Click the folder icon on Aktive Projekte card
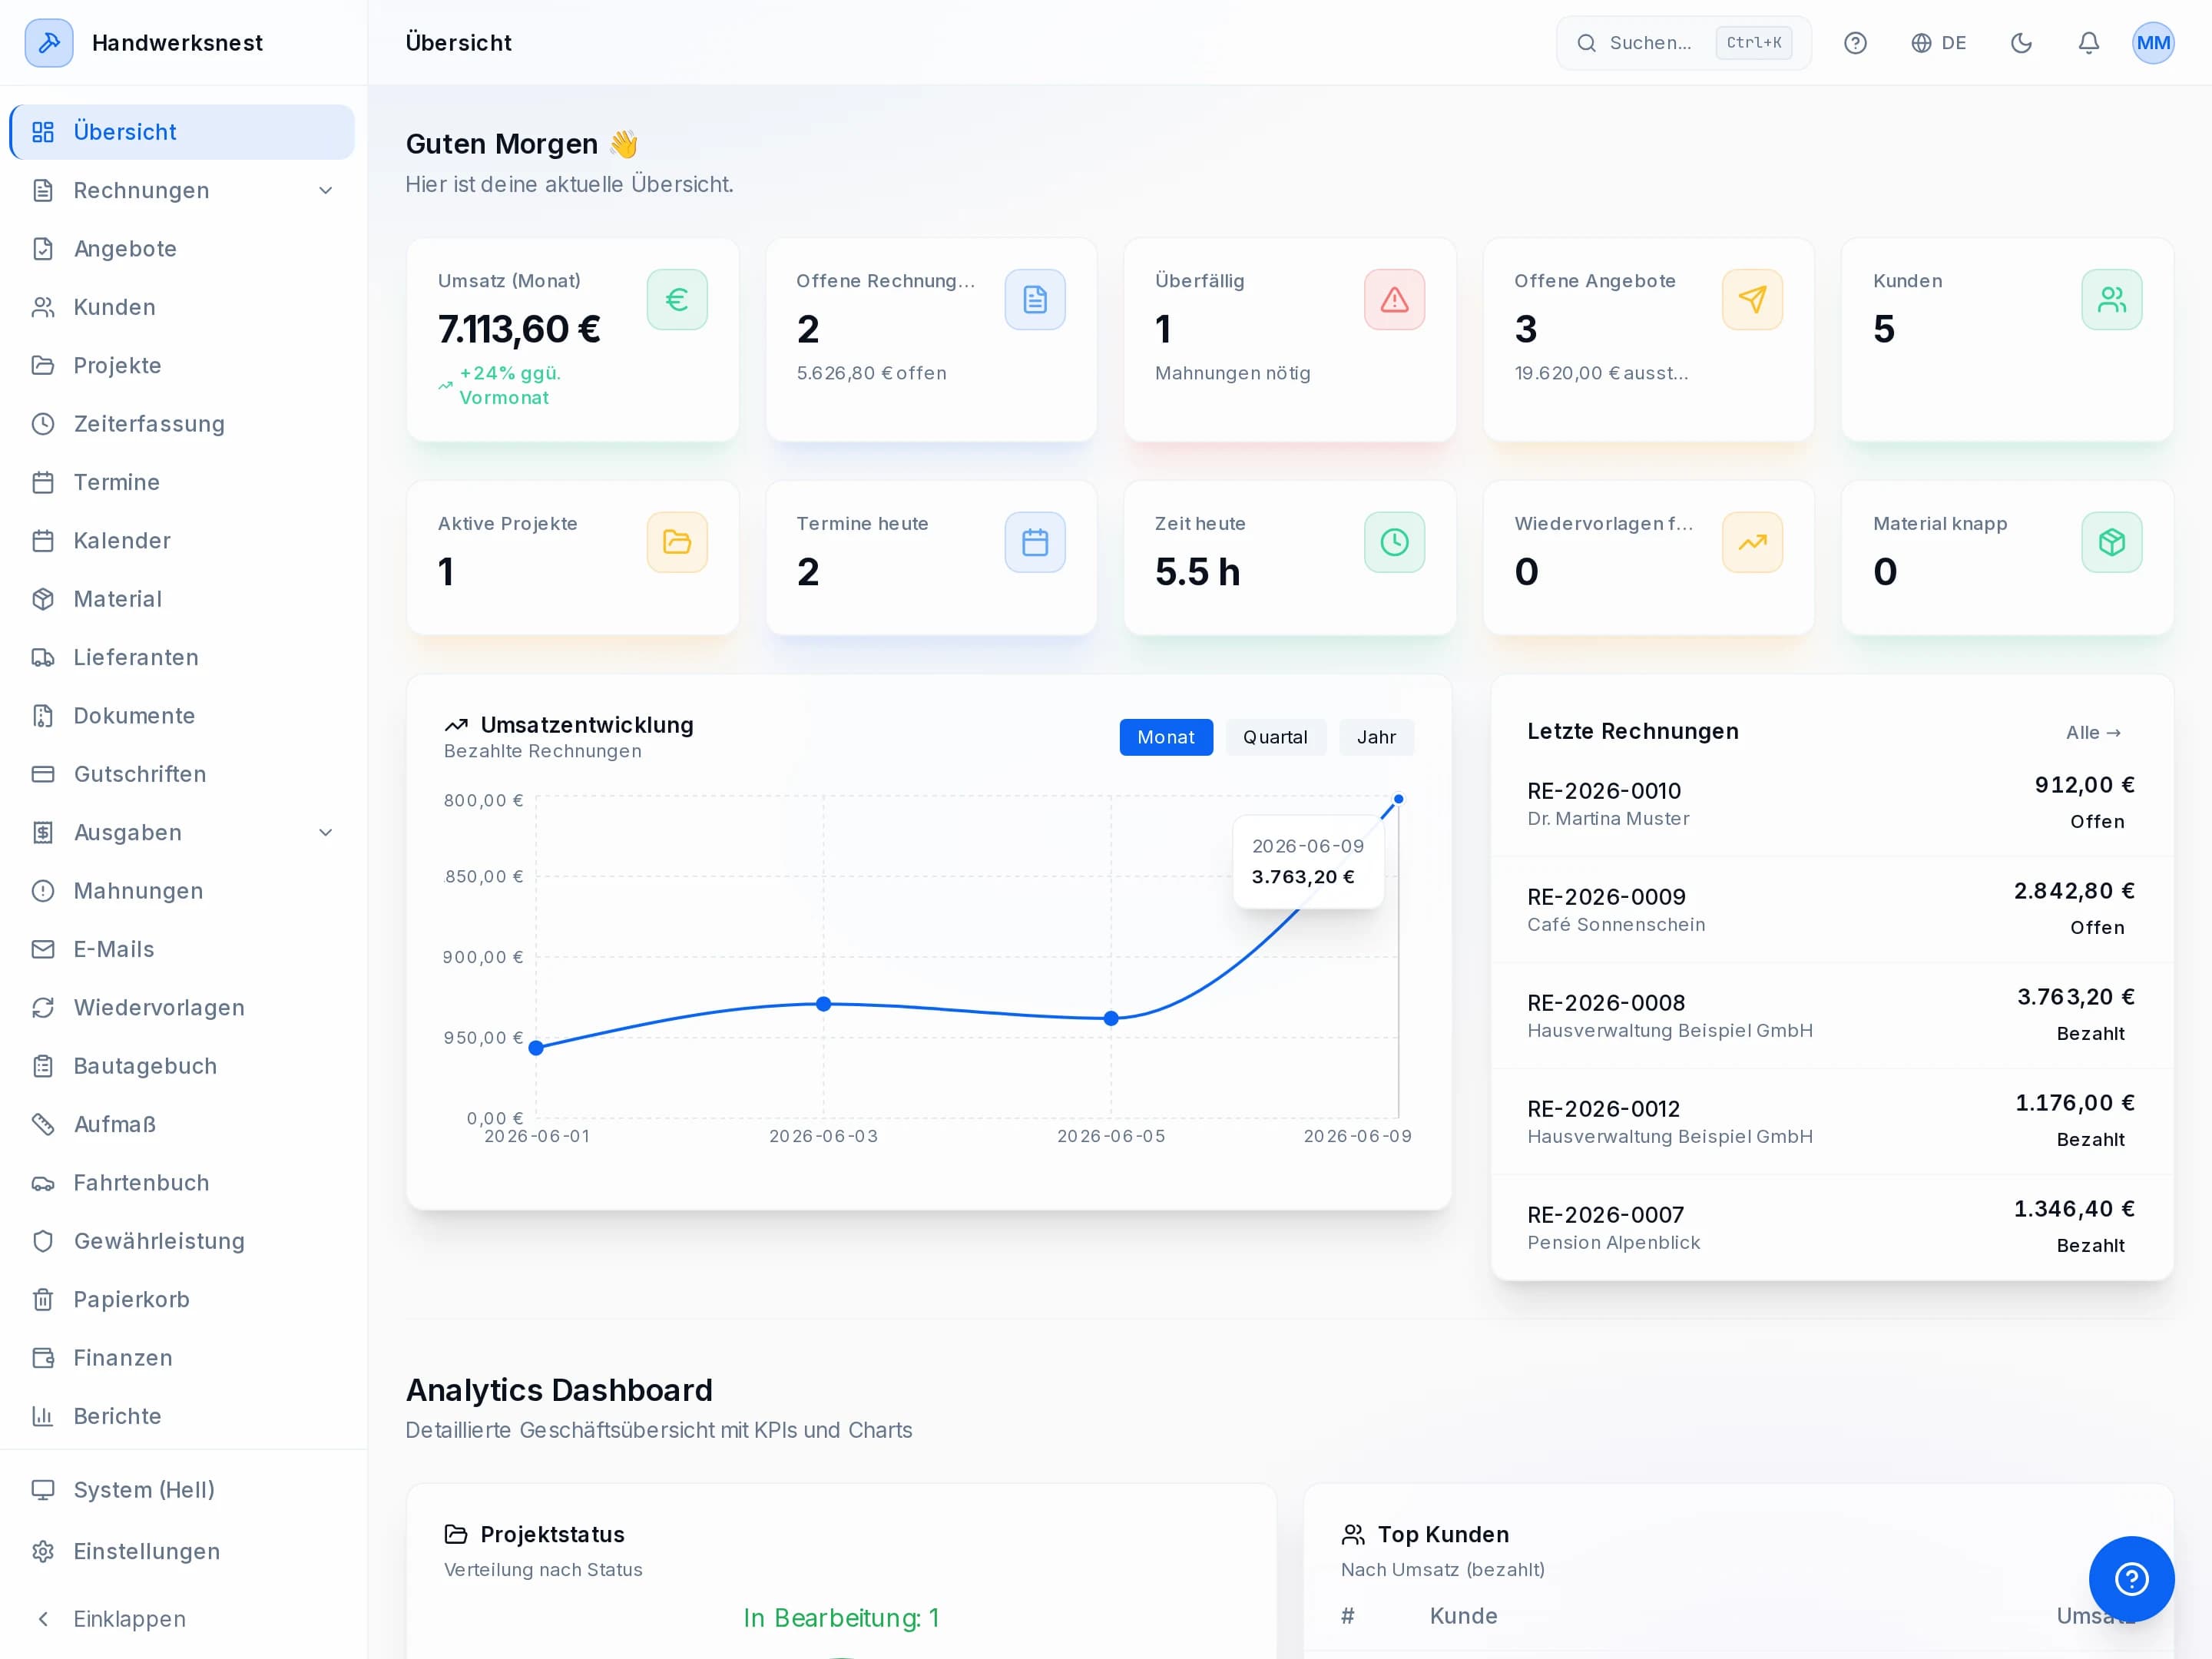 [x=677, y=542]
